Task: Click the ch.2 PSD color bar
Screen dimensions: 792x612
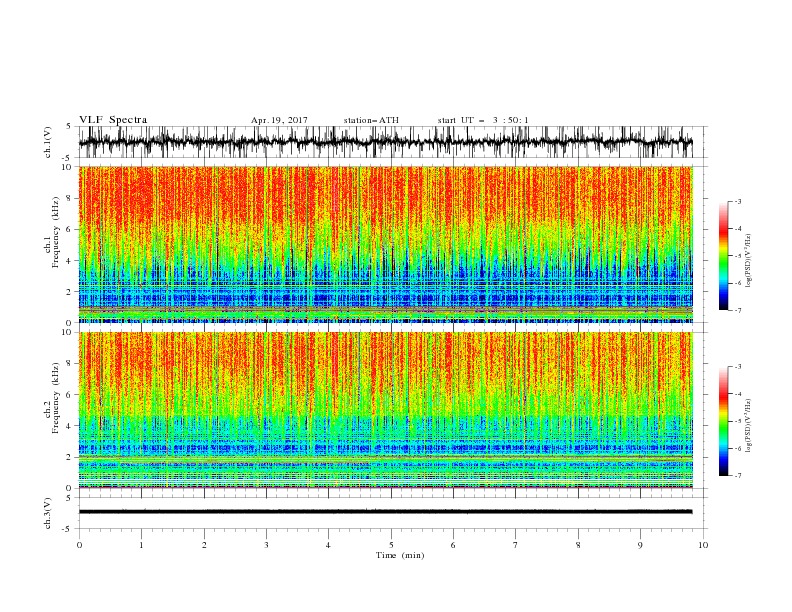Action: pos(724,421)
